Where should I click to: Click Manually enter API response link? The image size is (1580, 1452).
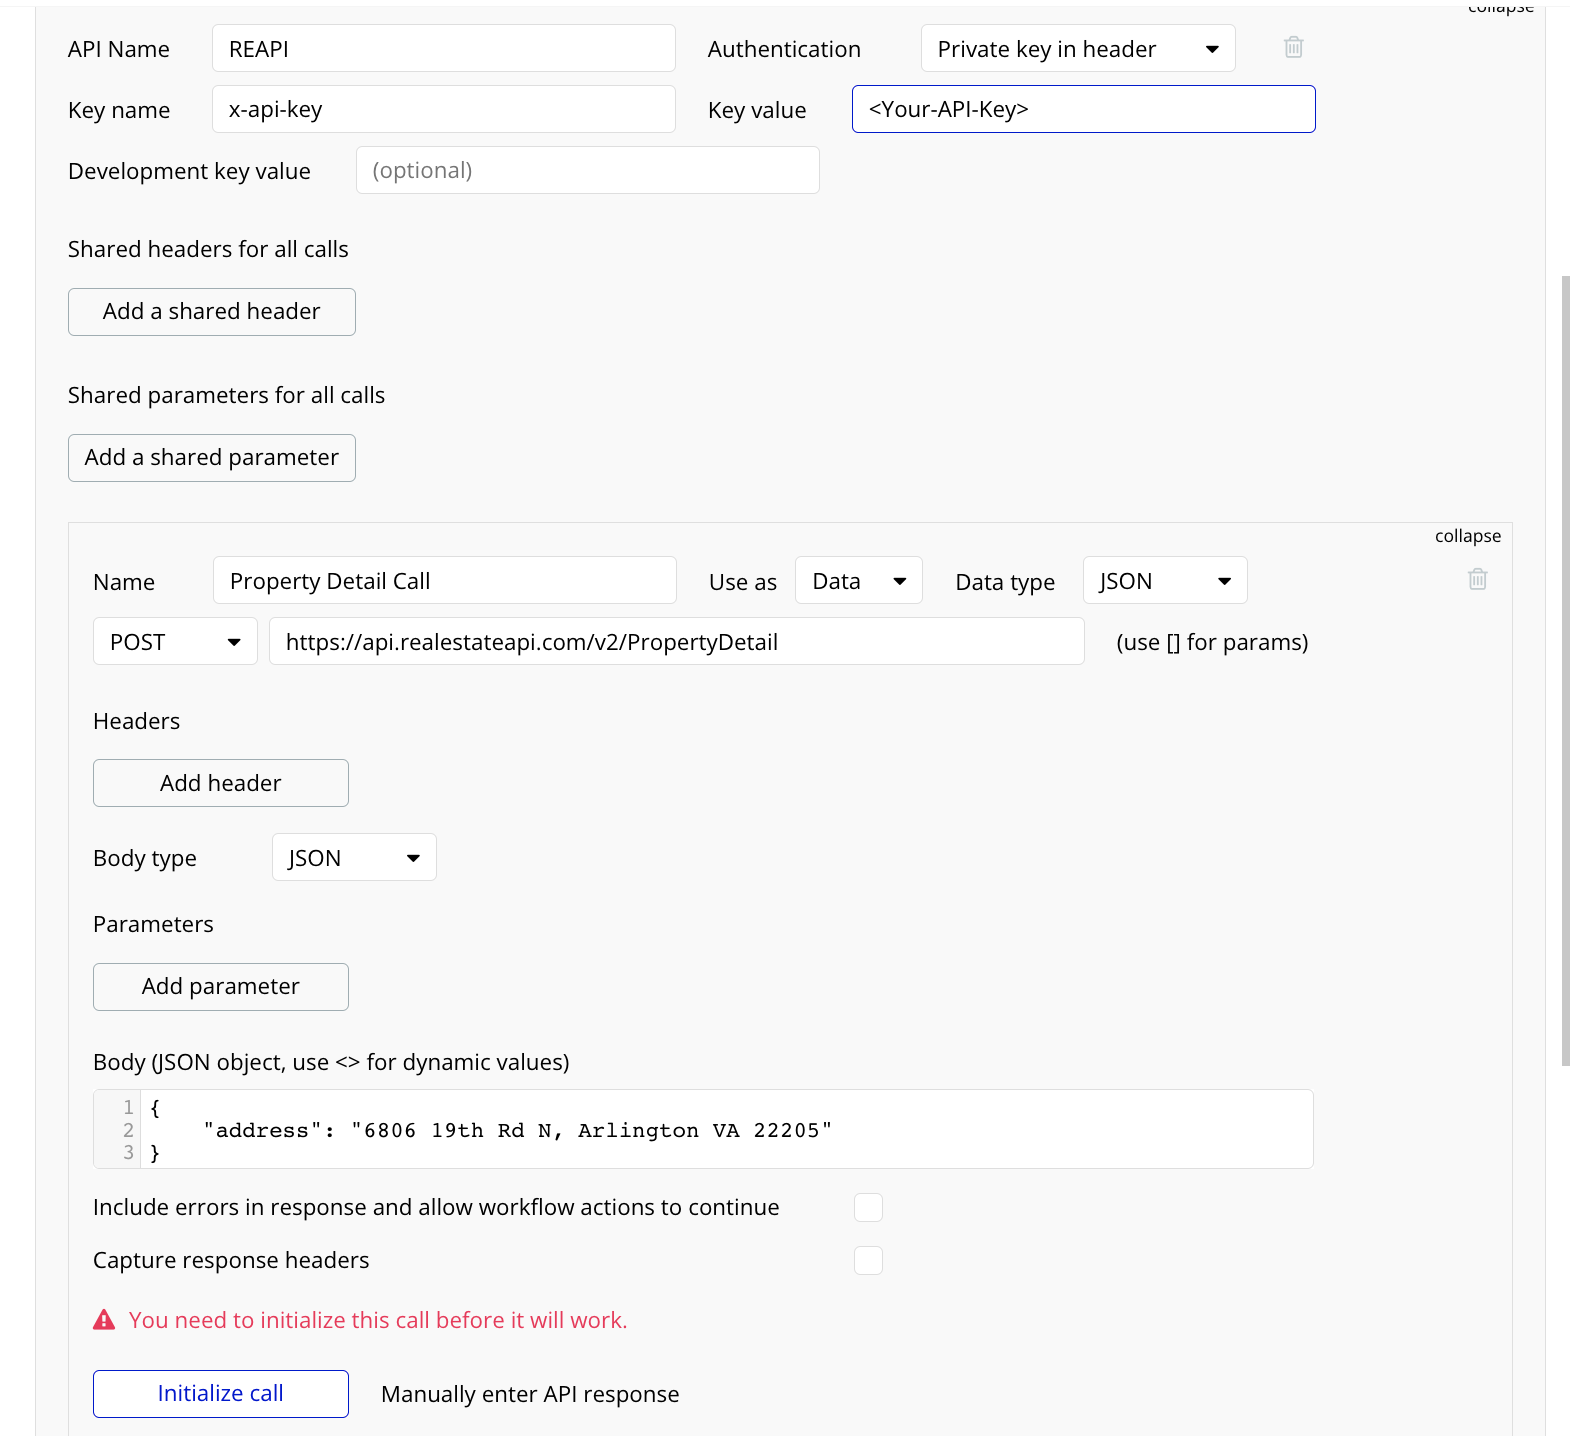[530, 1394]
